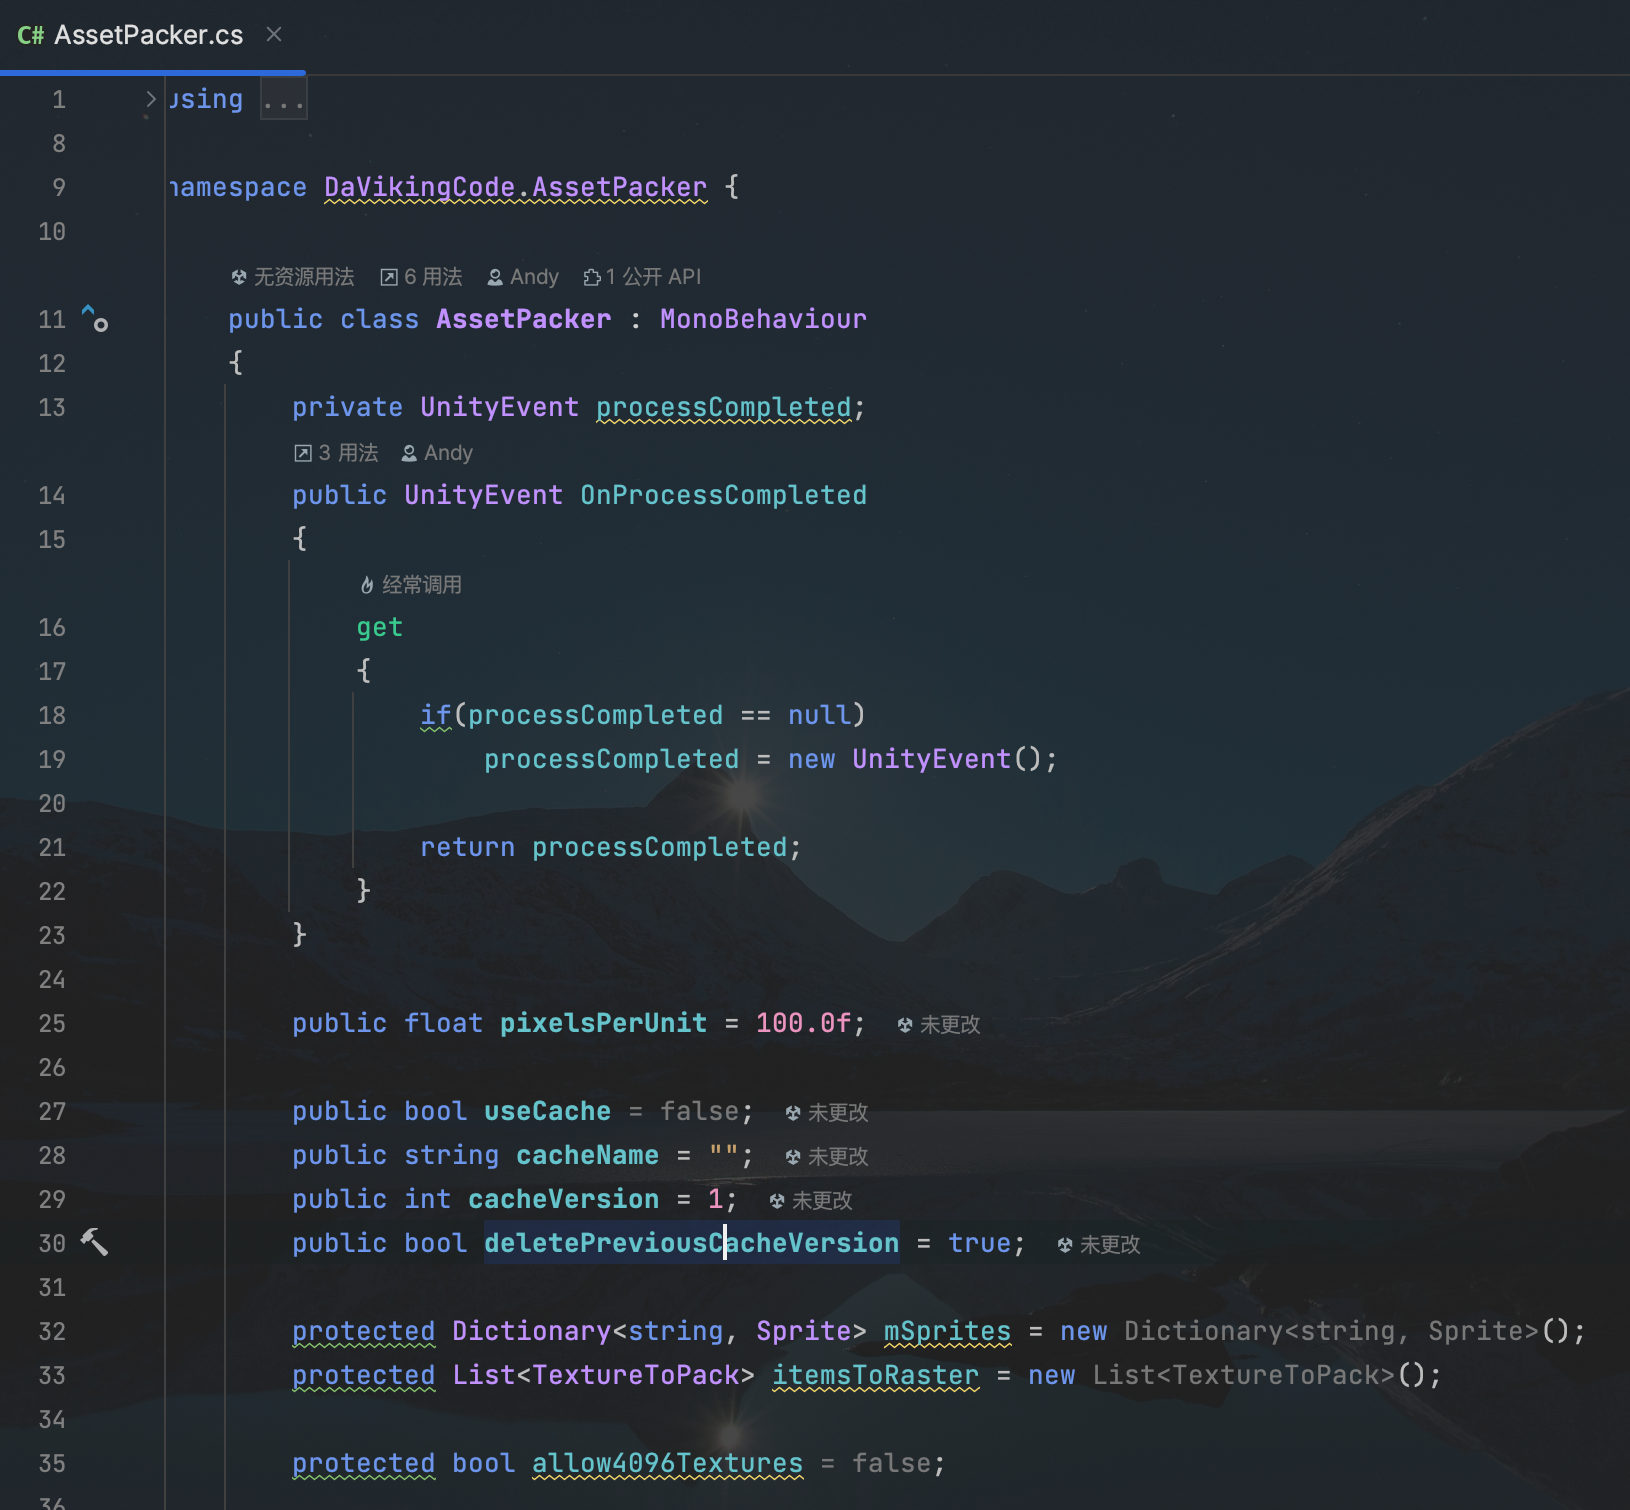Expand the folded using directives chevron
Screen dimensions: 1630x1510
coord(151,99)
